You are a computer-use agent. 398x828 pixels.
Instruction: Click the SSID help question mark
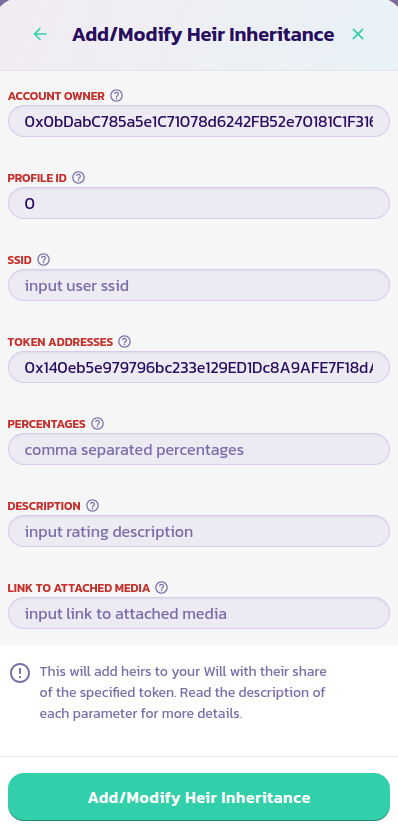44,260
